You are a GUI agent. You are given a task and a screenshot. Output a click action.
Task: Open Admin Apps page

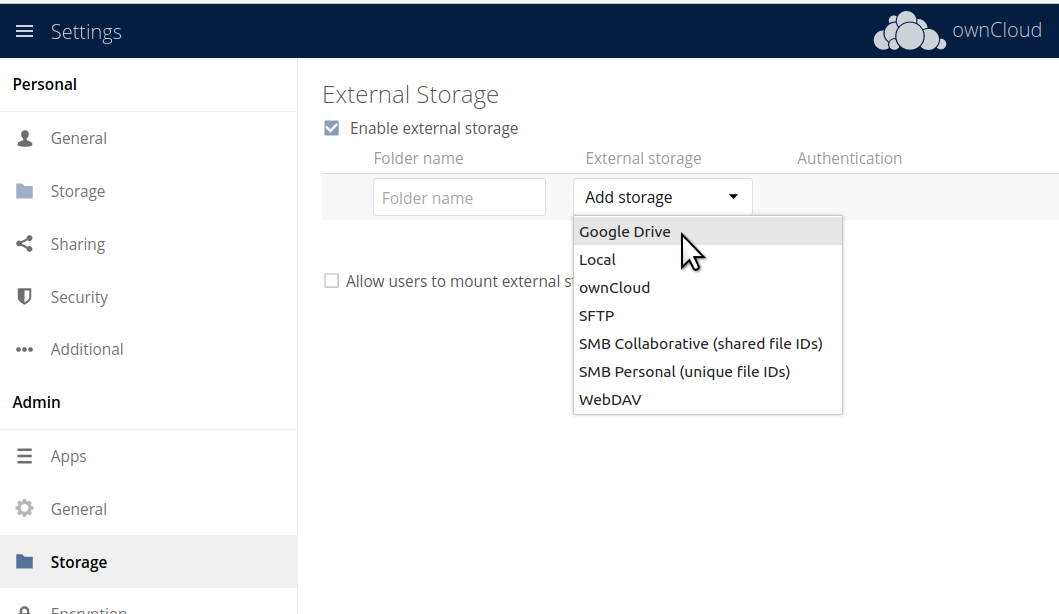tap(149, 456)
